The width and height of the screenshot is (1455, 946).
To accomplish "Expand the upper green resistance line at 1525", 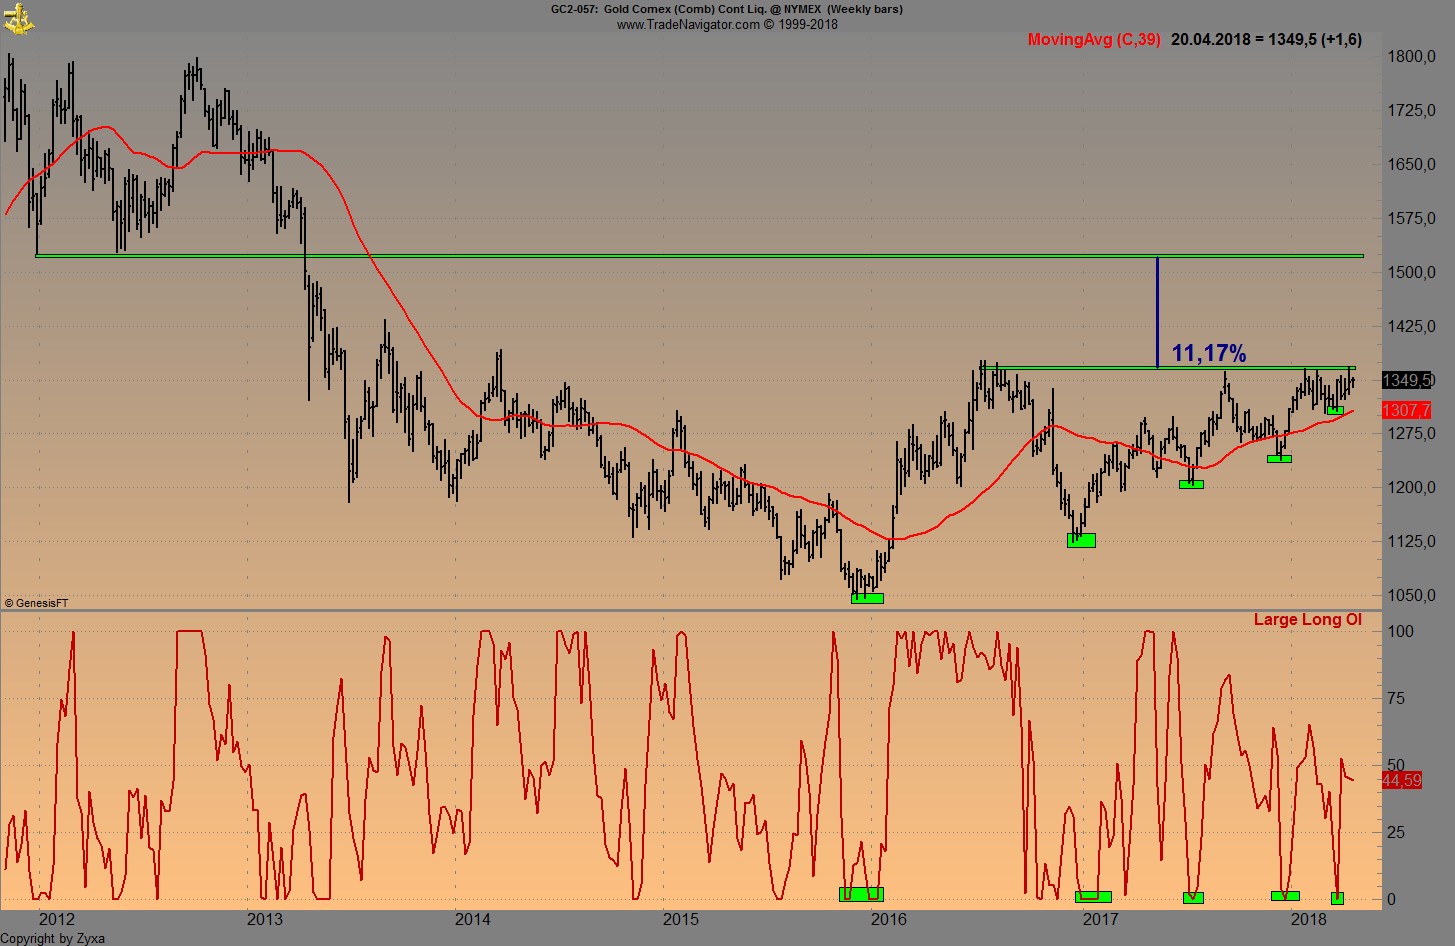I will (700, 255).
